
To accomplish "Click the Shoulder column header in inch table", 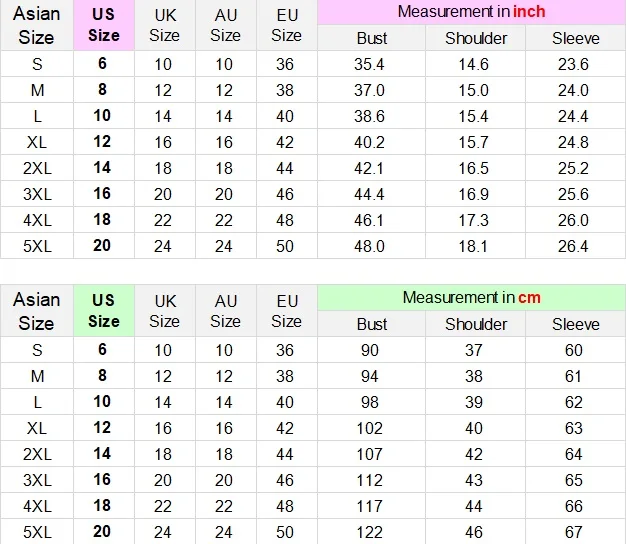I will point(476,38).
